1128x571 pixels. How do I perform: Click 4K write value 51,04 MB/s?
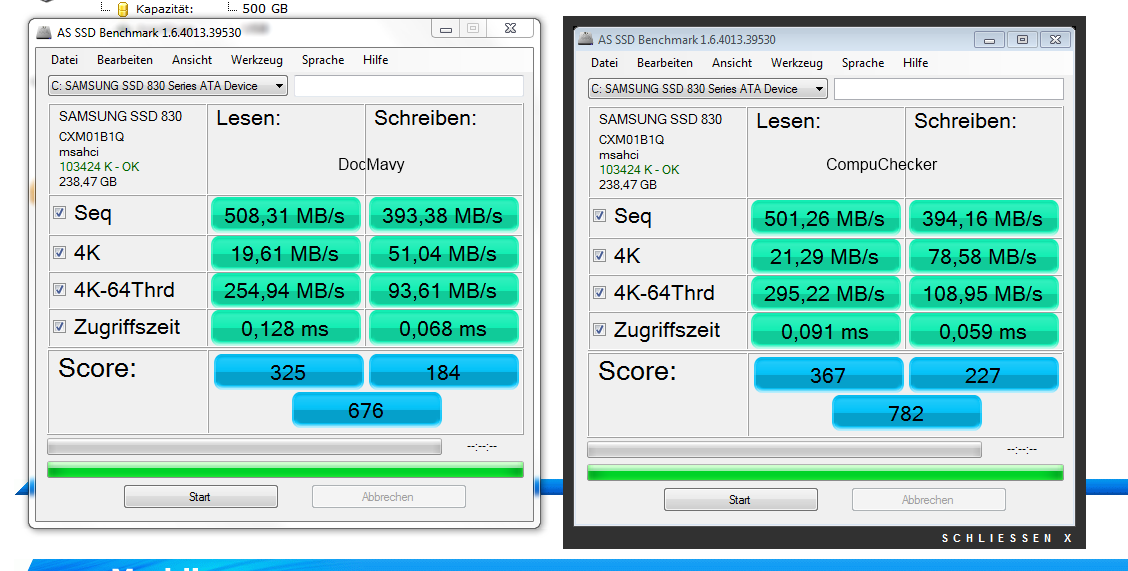443,252
